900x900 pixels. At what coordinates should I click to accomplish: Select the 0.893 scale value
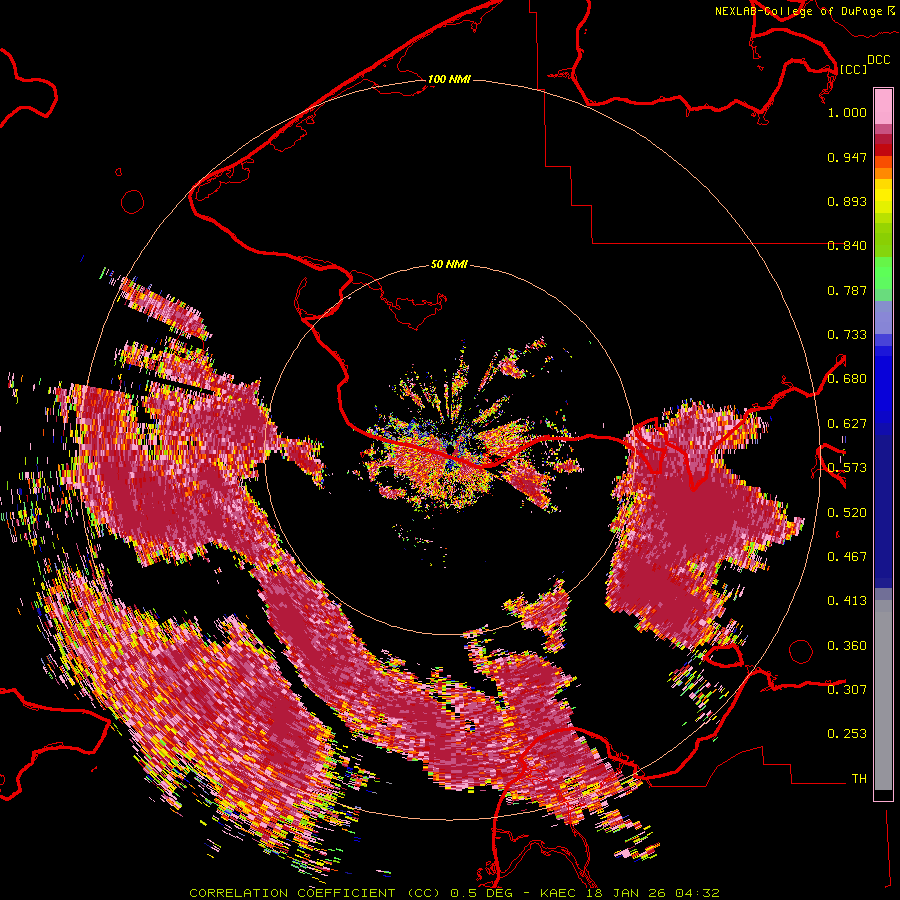click(847, 201)
